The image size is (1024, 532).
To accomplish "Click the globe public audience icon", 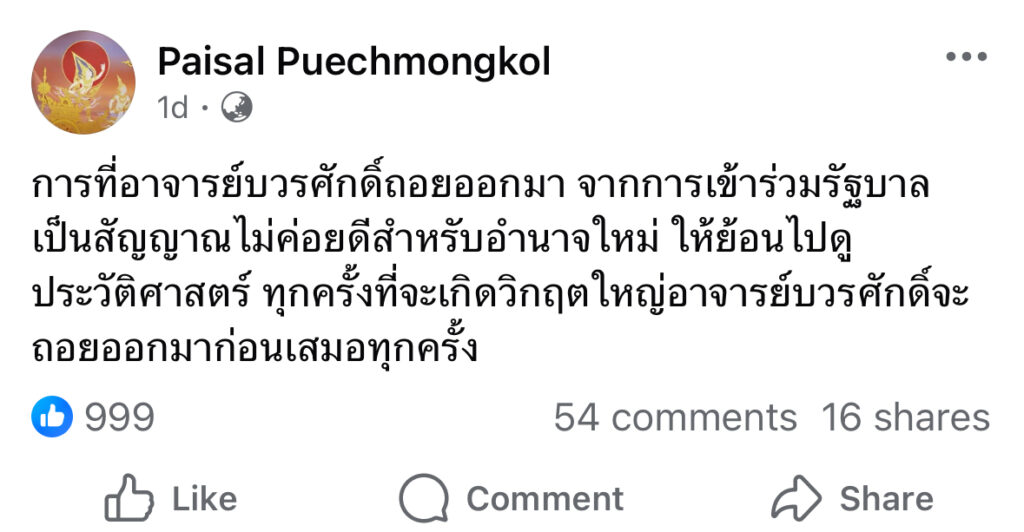I will click(236, 108).
